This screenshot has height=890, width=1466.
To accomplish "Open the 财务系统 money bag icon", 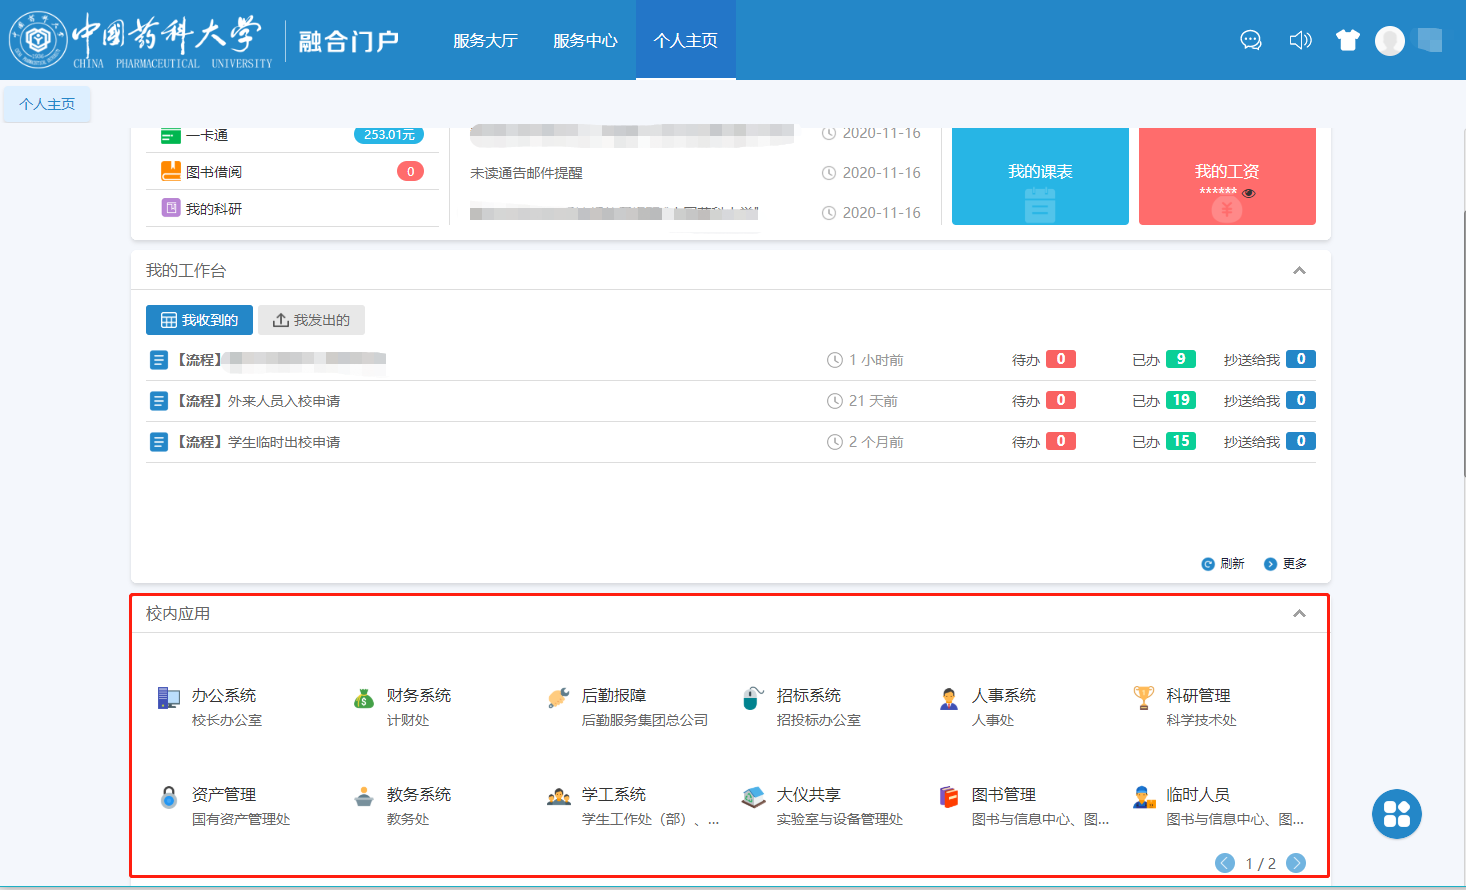I will click(x=364, y=698).
